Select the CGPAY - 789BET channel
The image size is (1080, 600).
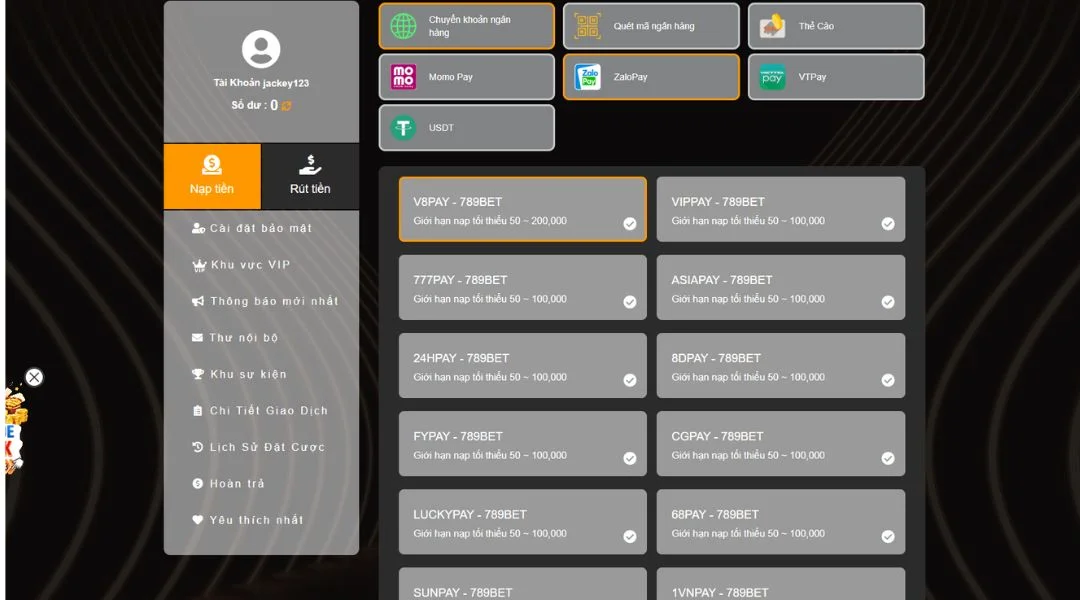[780, 444]
